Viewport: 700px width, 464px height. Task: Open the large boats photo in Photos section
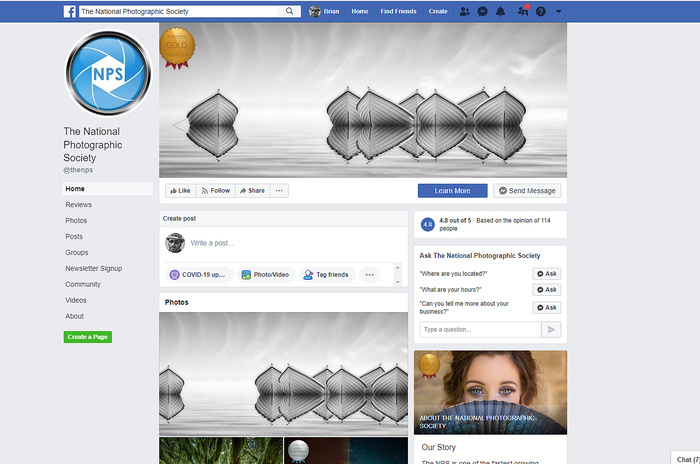pos(283,374)
